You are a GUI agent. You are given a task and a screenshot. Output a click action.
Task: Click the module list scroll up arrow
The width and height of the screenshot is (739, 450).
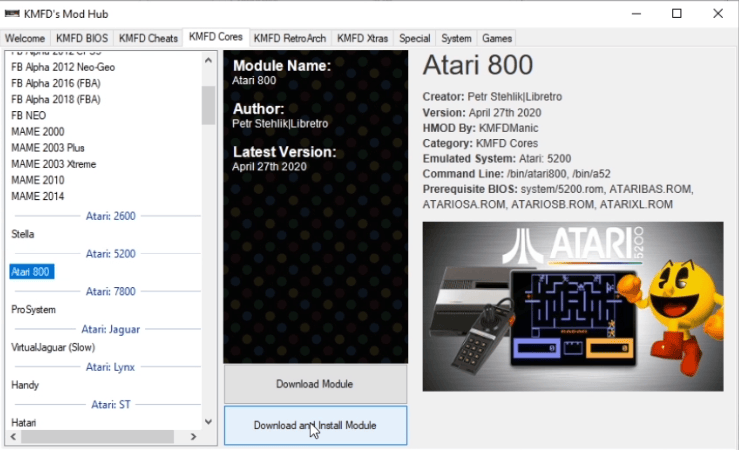[x=208, y=60]
